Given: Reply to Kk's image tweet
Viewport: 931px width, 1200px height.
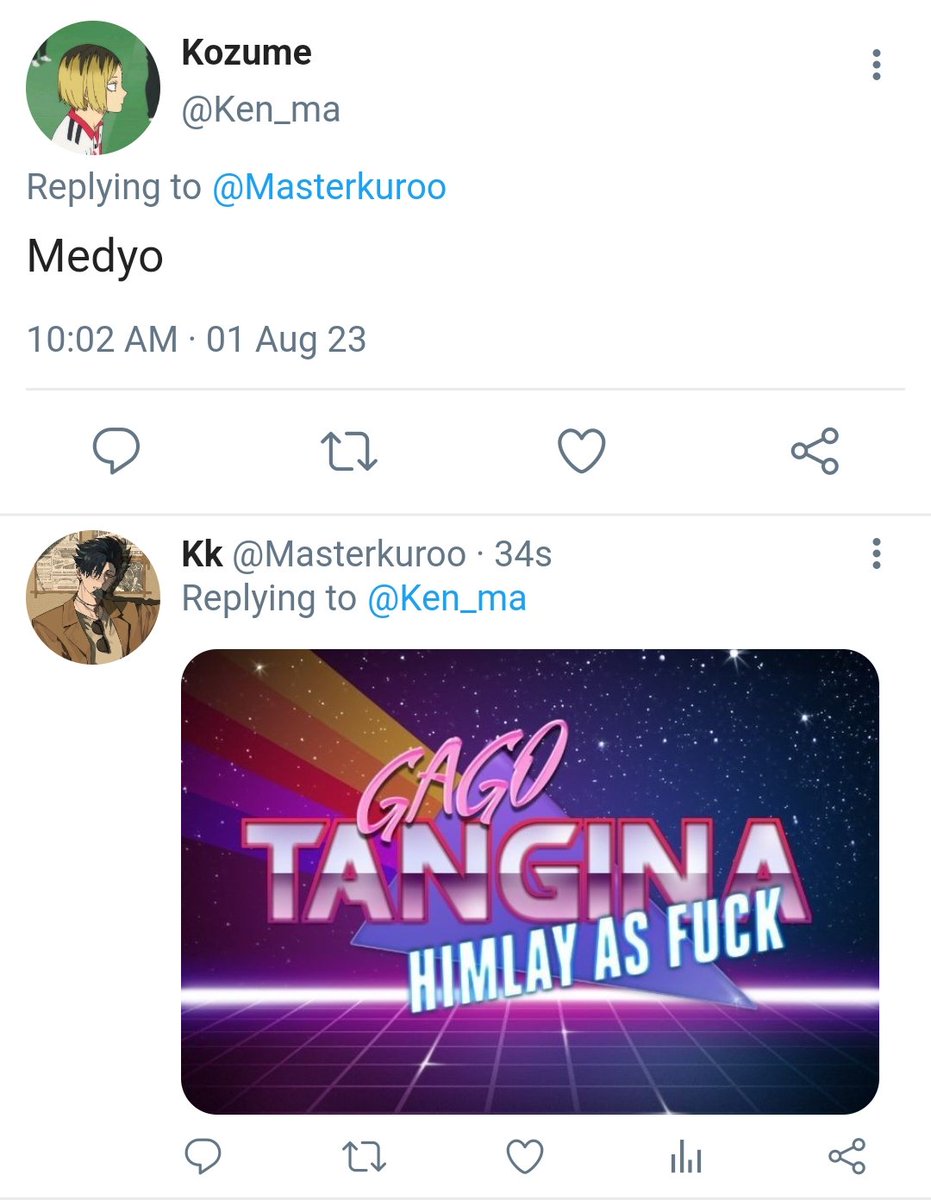Looking at the screenshot, I should pyautogui.click(x=204, y=1157).
